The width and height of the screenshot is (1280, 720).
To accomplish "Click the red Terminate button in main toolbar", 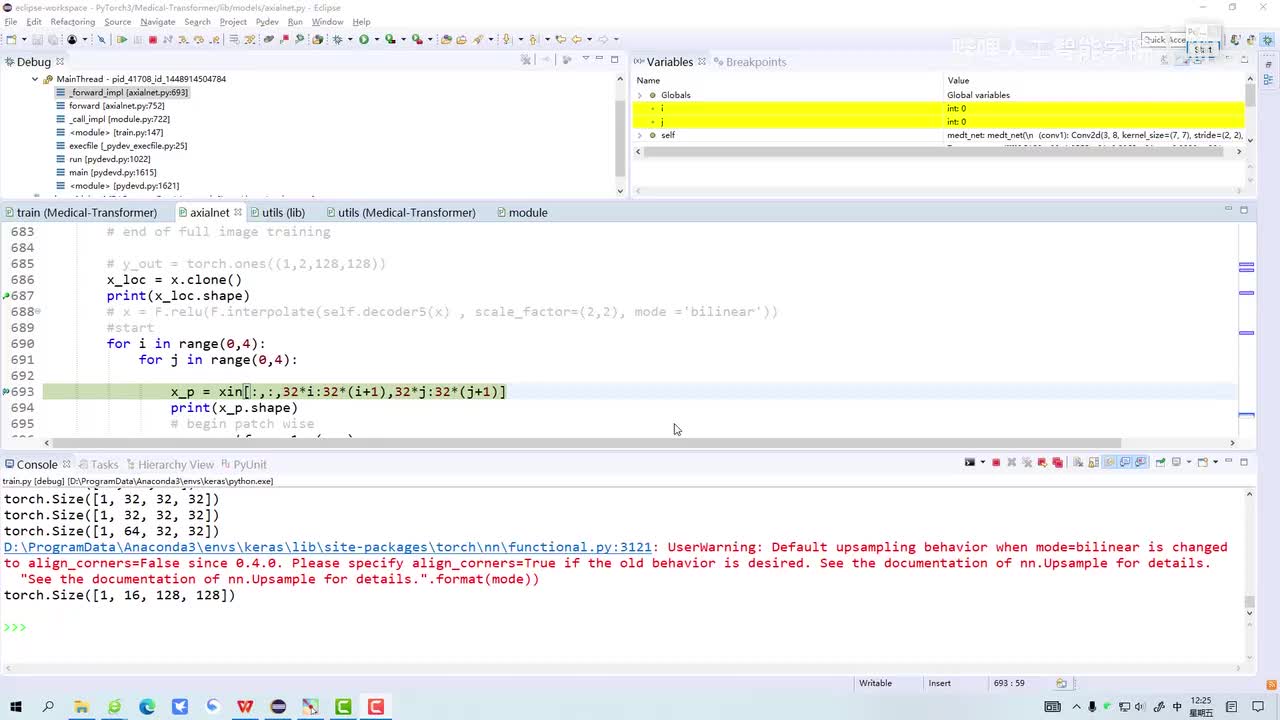I will [x=153, y=40].
